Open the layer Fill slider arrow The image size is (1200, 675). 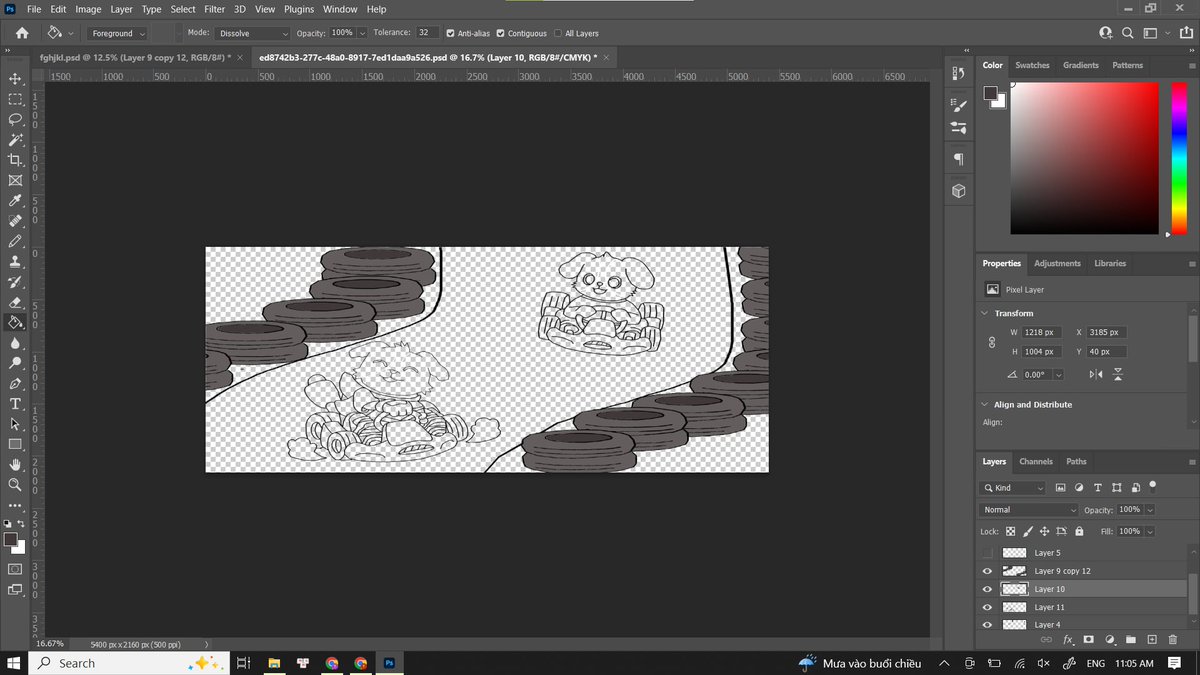coord(1150,531)
